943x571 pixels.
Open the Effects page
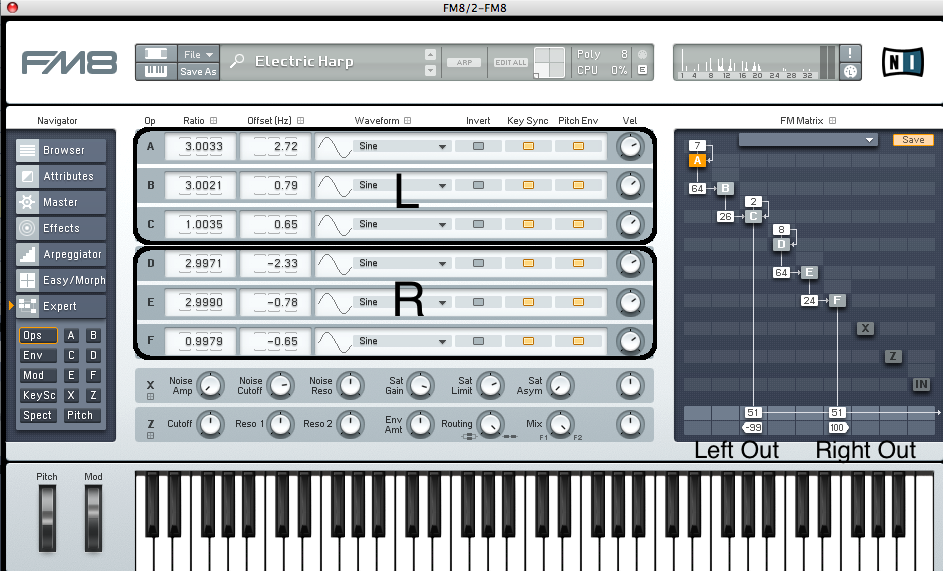click(x=61, y=228)
